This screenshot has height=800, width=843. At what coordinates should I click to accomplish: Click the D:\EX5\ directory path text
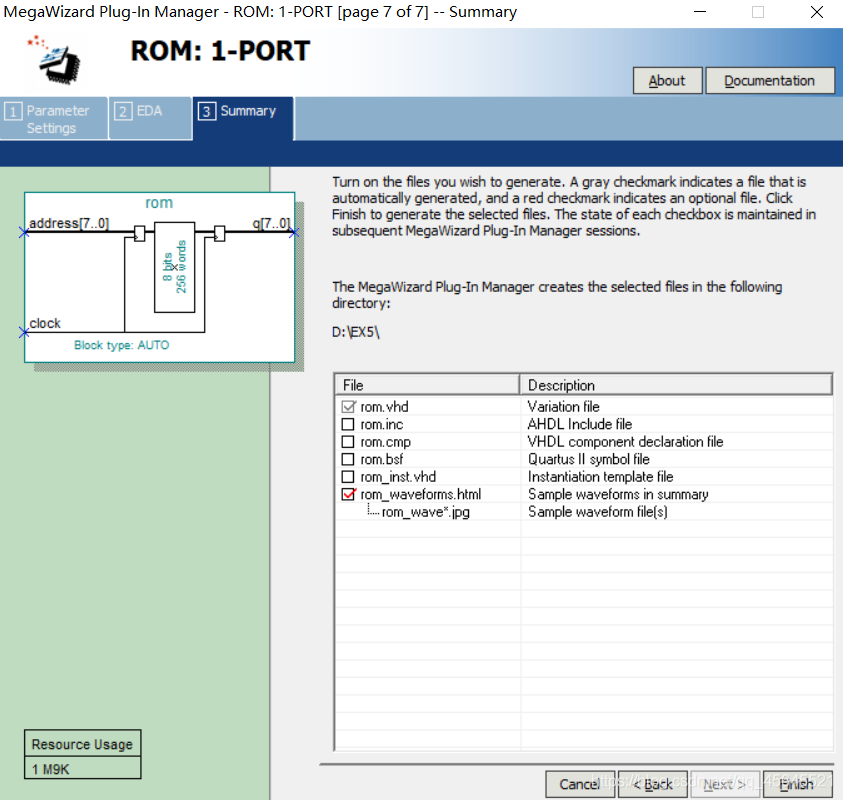coord(356,332)
